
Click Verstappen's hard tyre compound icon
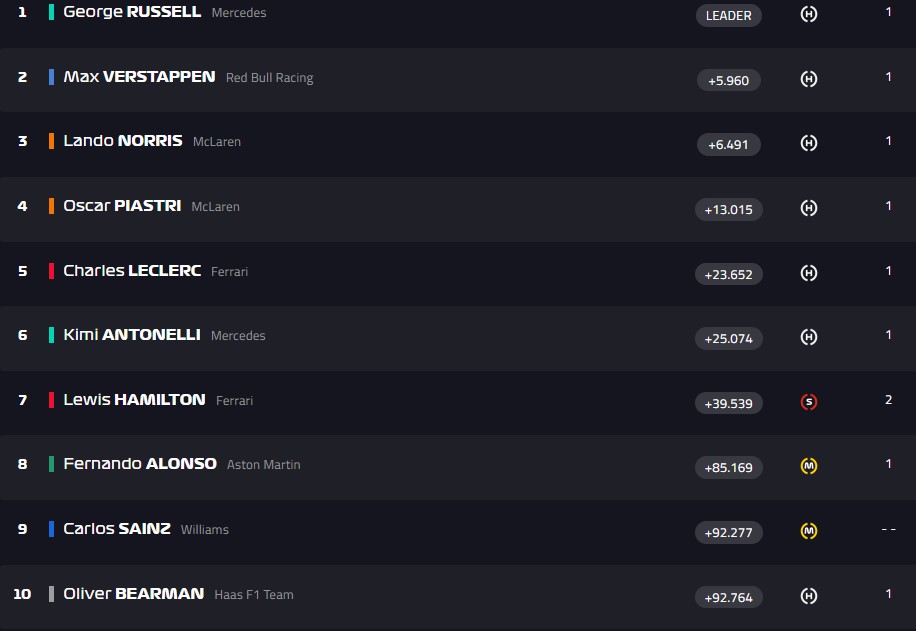(x=809, y=79)
